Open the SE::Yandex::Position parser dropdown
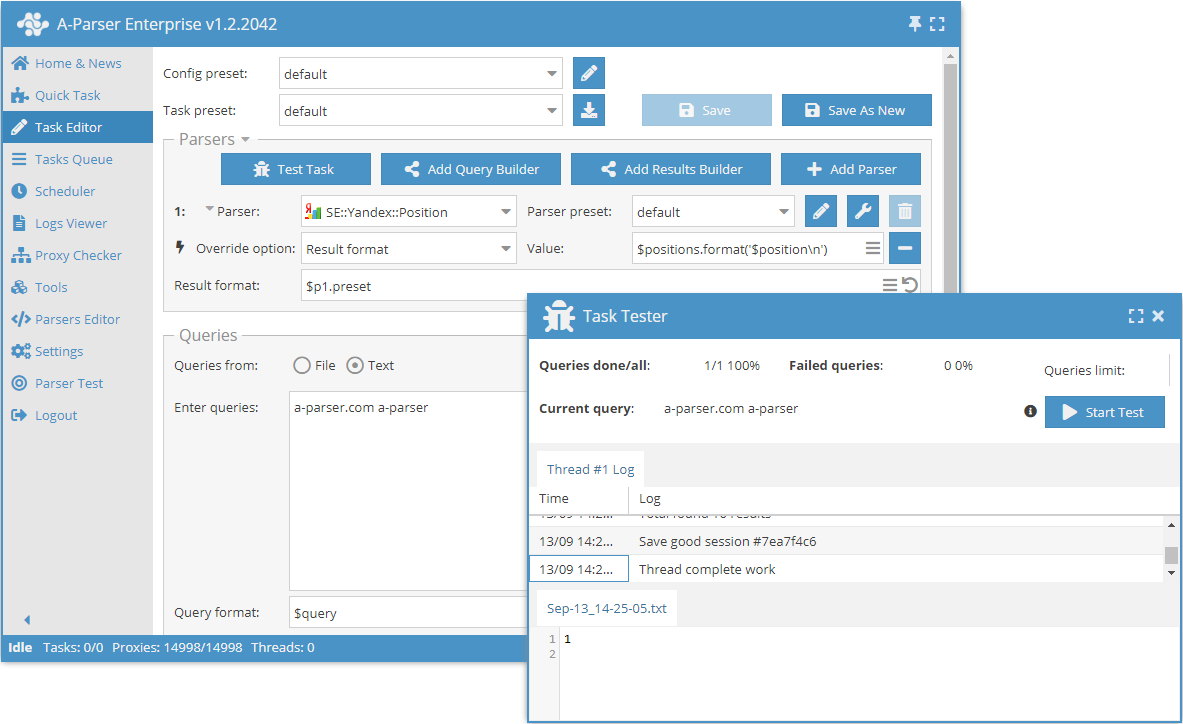 [505, 212]
